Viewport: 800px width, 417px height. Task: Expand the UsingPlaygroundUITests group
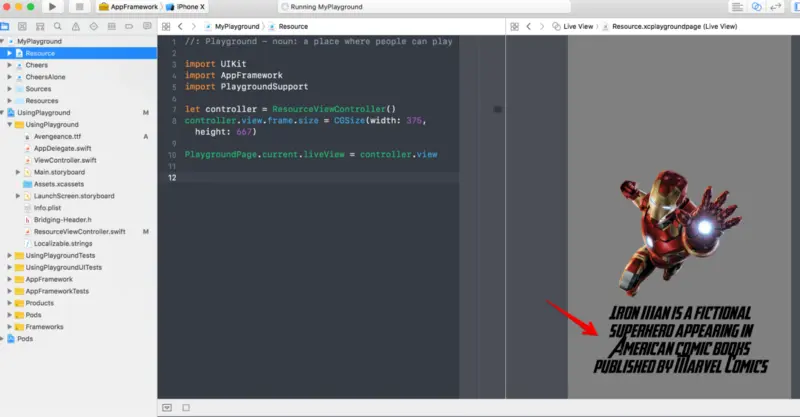click(9, 267)
